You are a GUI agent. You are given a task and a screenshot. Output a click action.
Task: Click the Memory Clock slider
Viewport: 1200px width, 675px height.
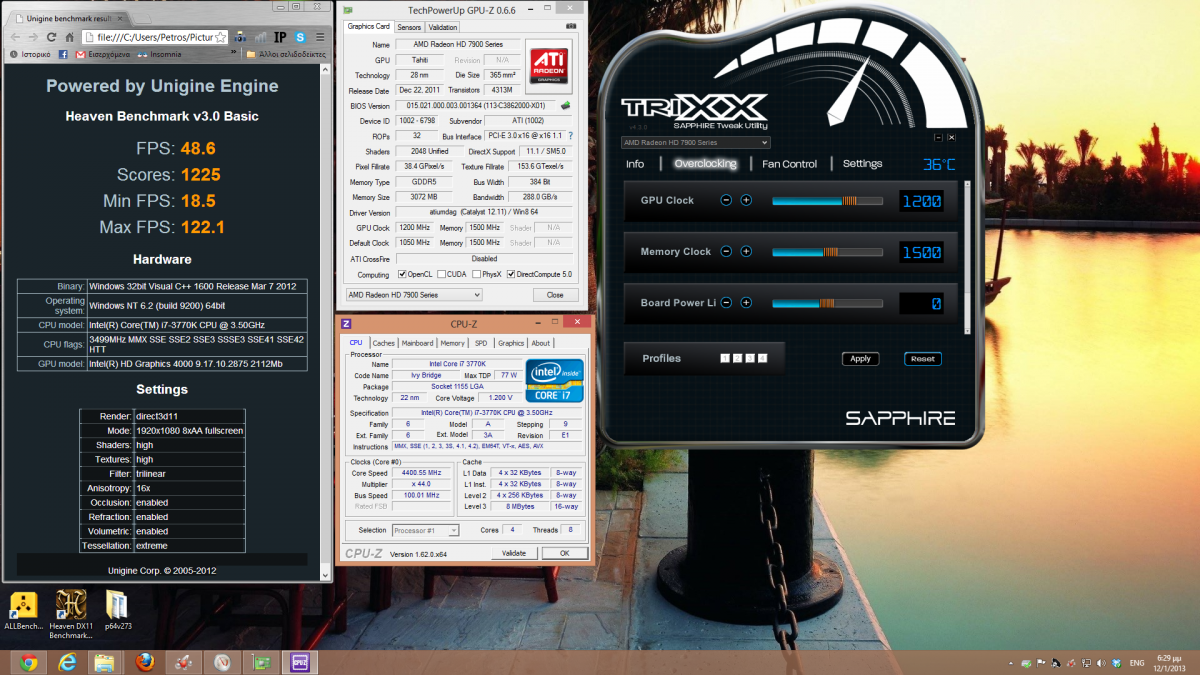(x=827, y=251)
